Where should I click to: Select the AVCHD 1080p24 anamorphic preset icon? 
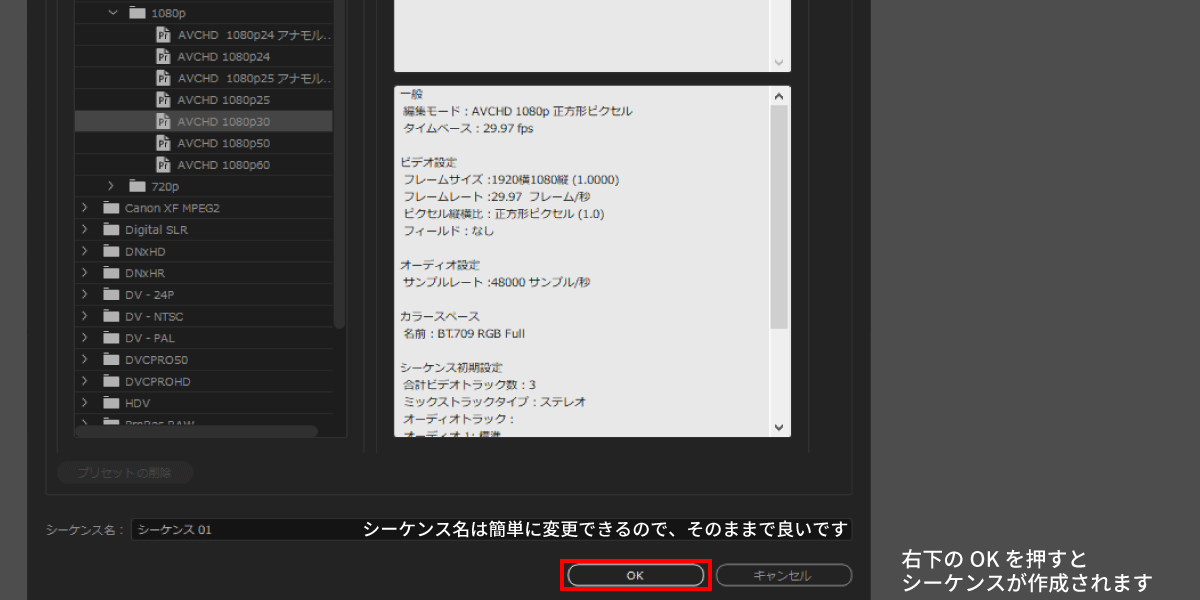164,35
